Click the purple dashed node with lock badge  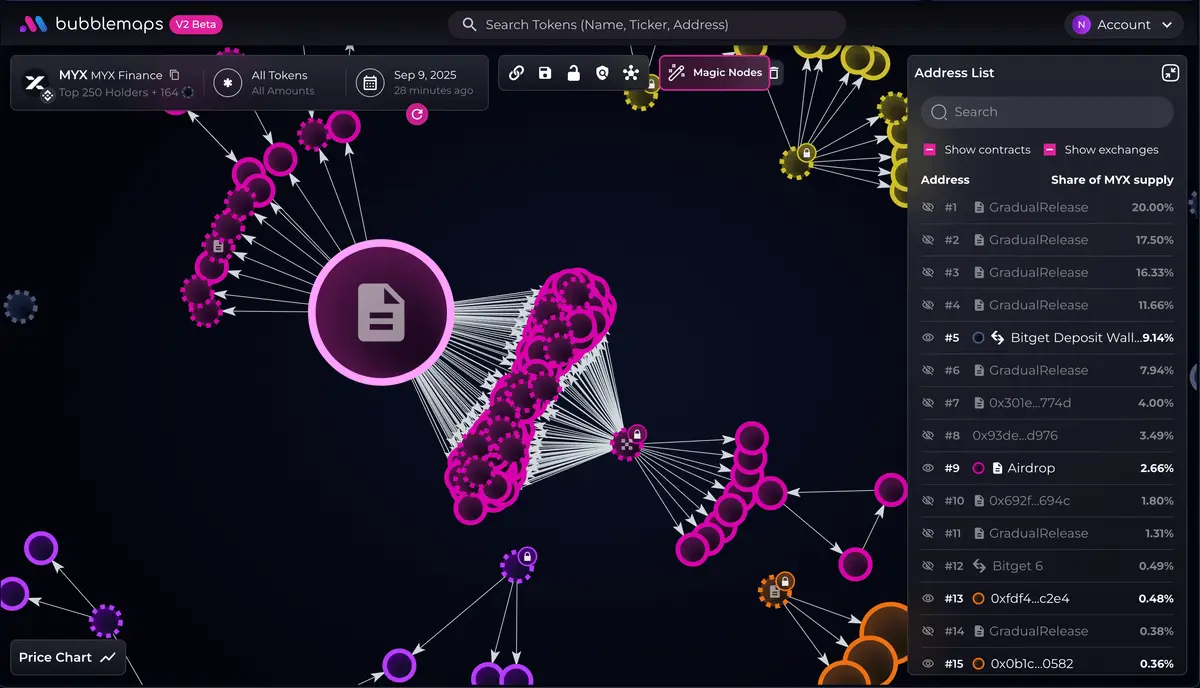coord(516,564)
